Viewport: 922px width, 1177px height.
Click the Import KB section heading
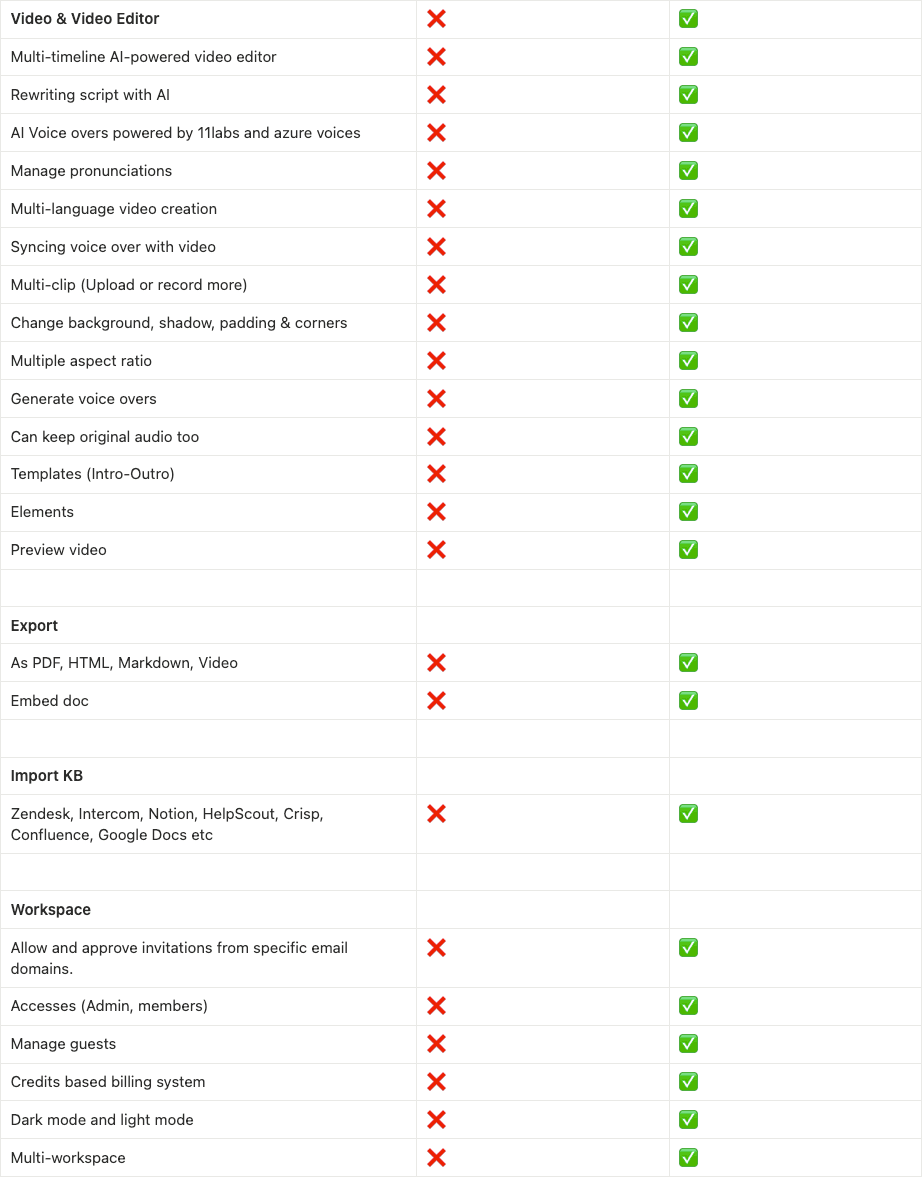coord(47,776)
